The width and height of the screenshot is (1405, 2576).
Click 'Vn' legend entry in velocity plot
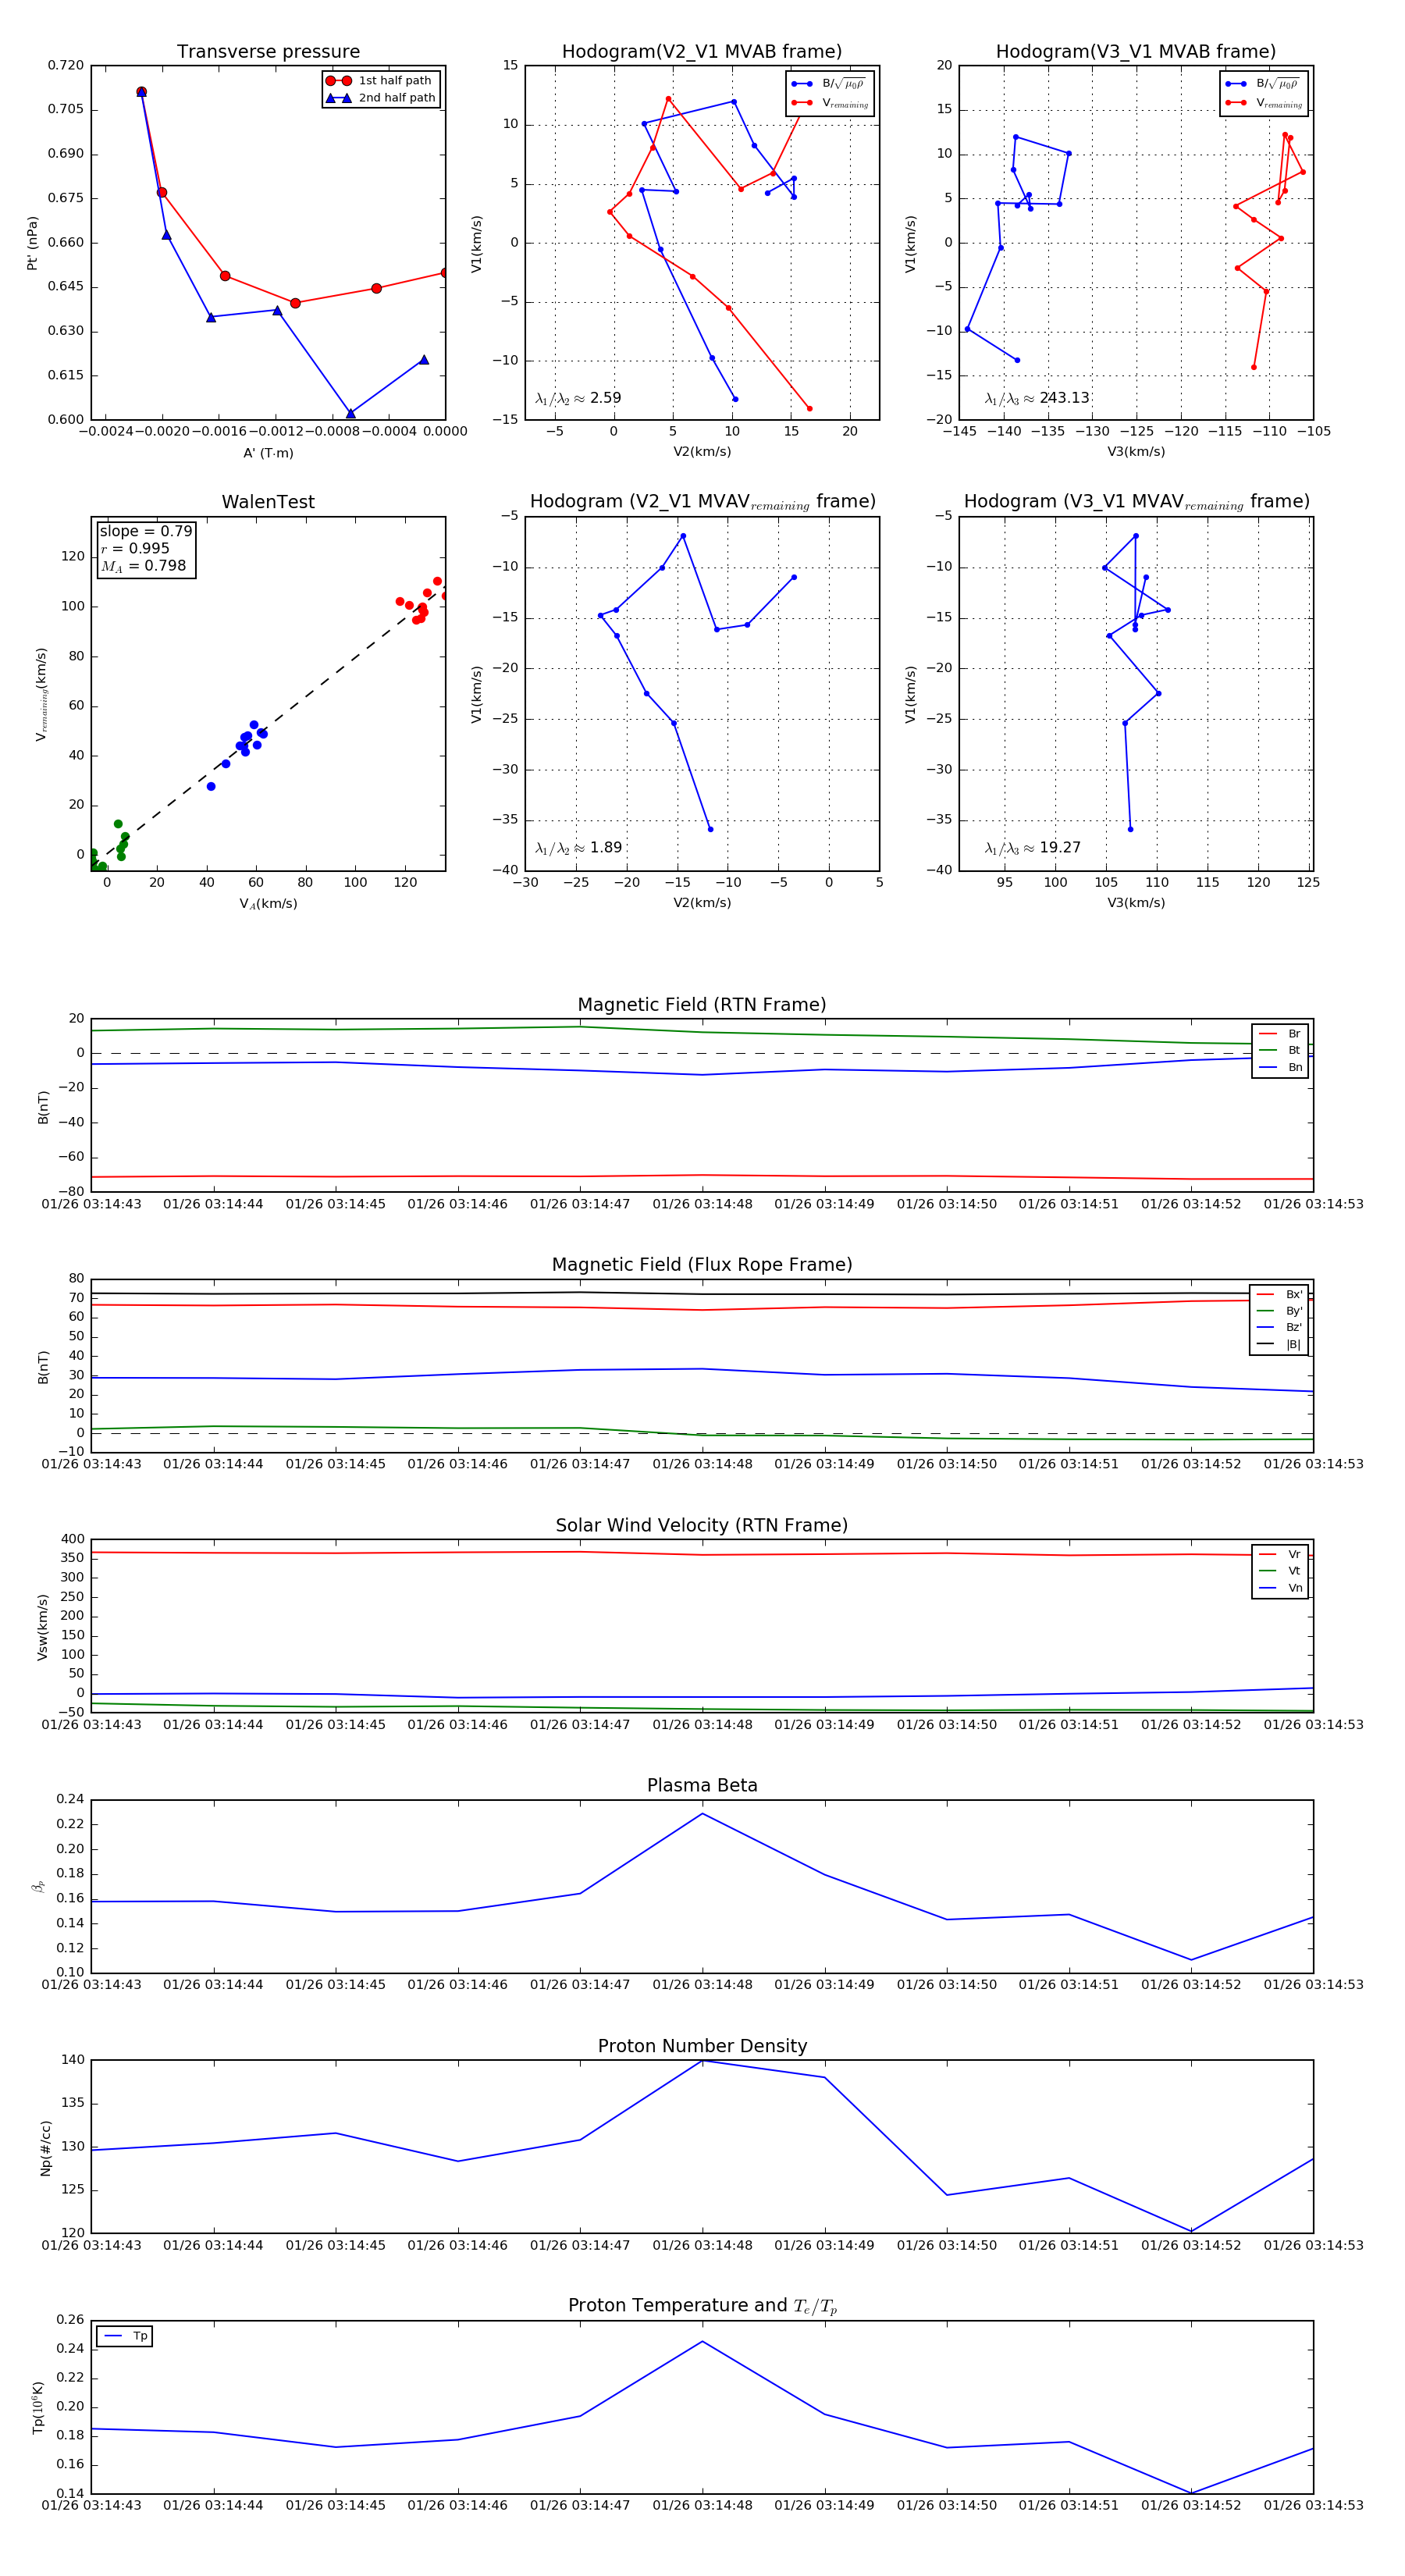(x=1281, y=1588)
